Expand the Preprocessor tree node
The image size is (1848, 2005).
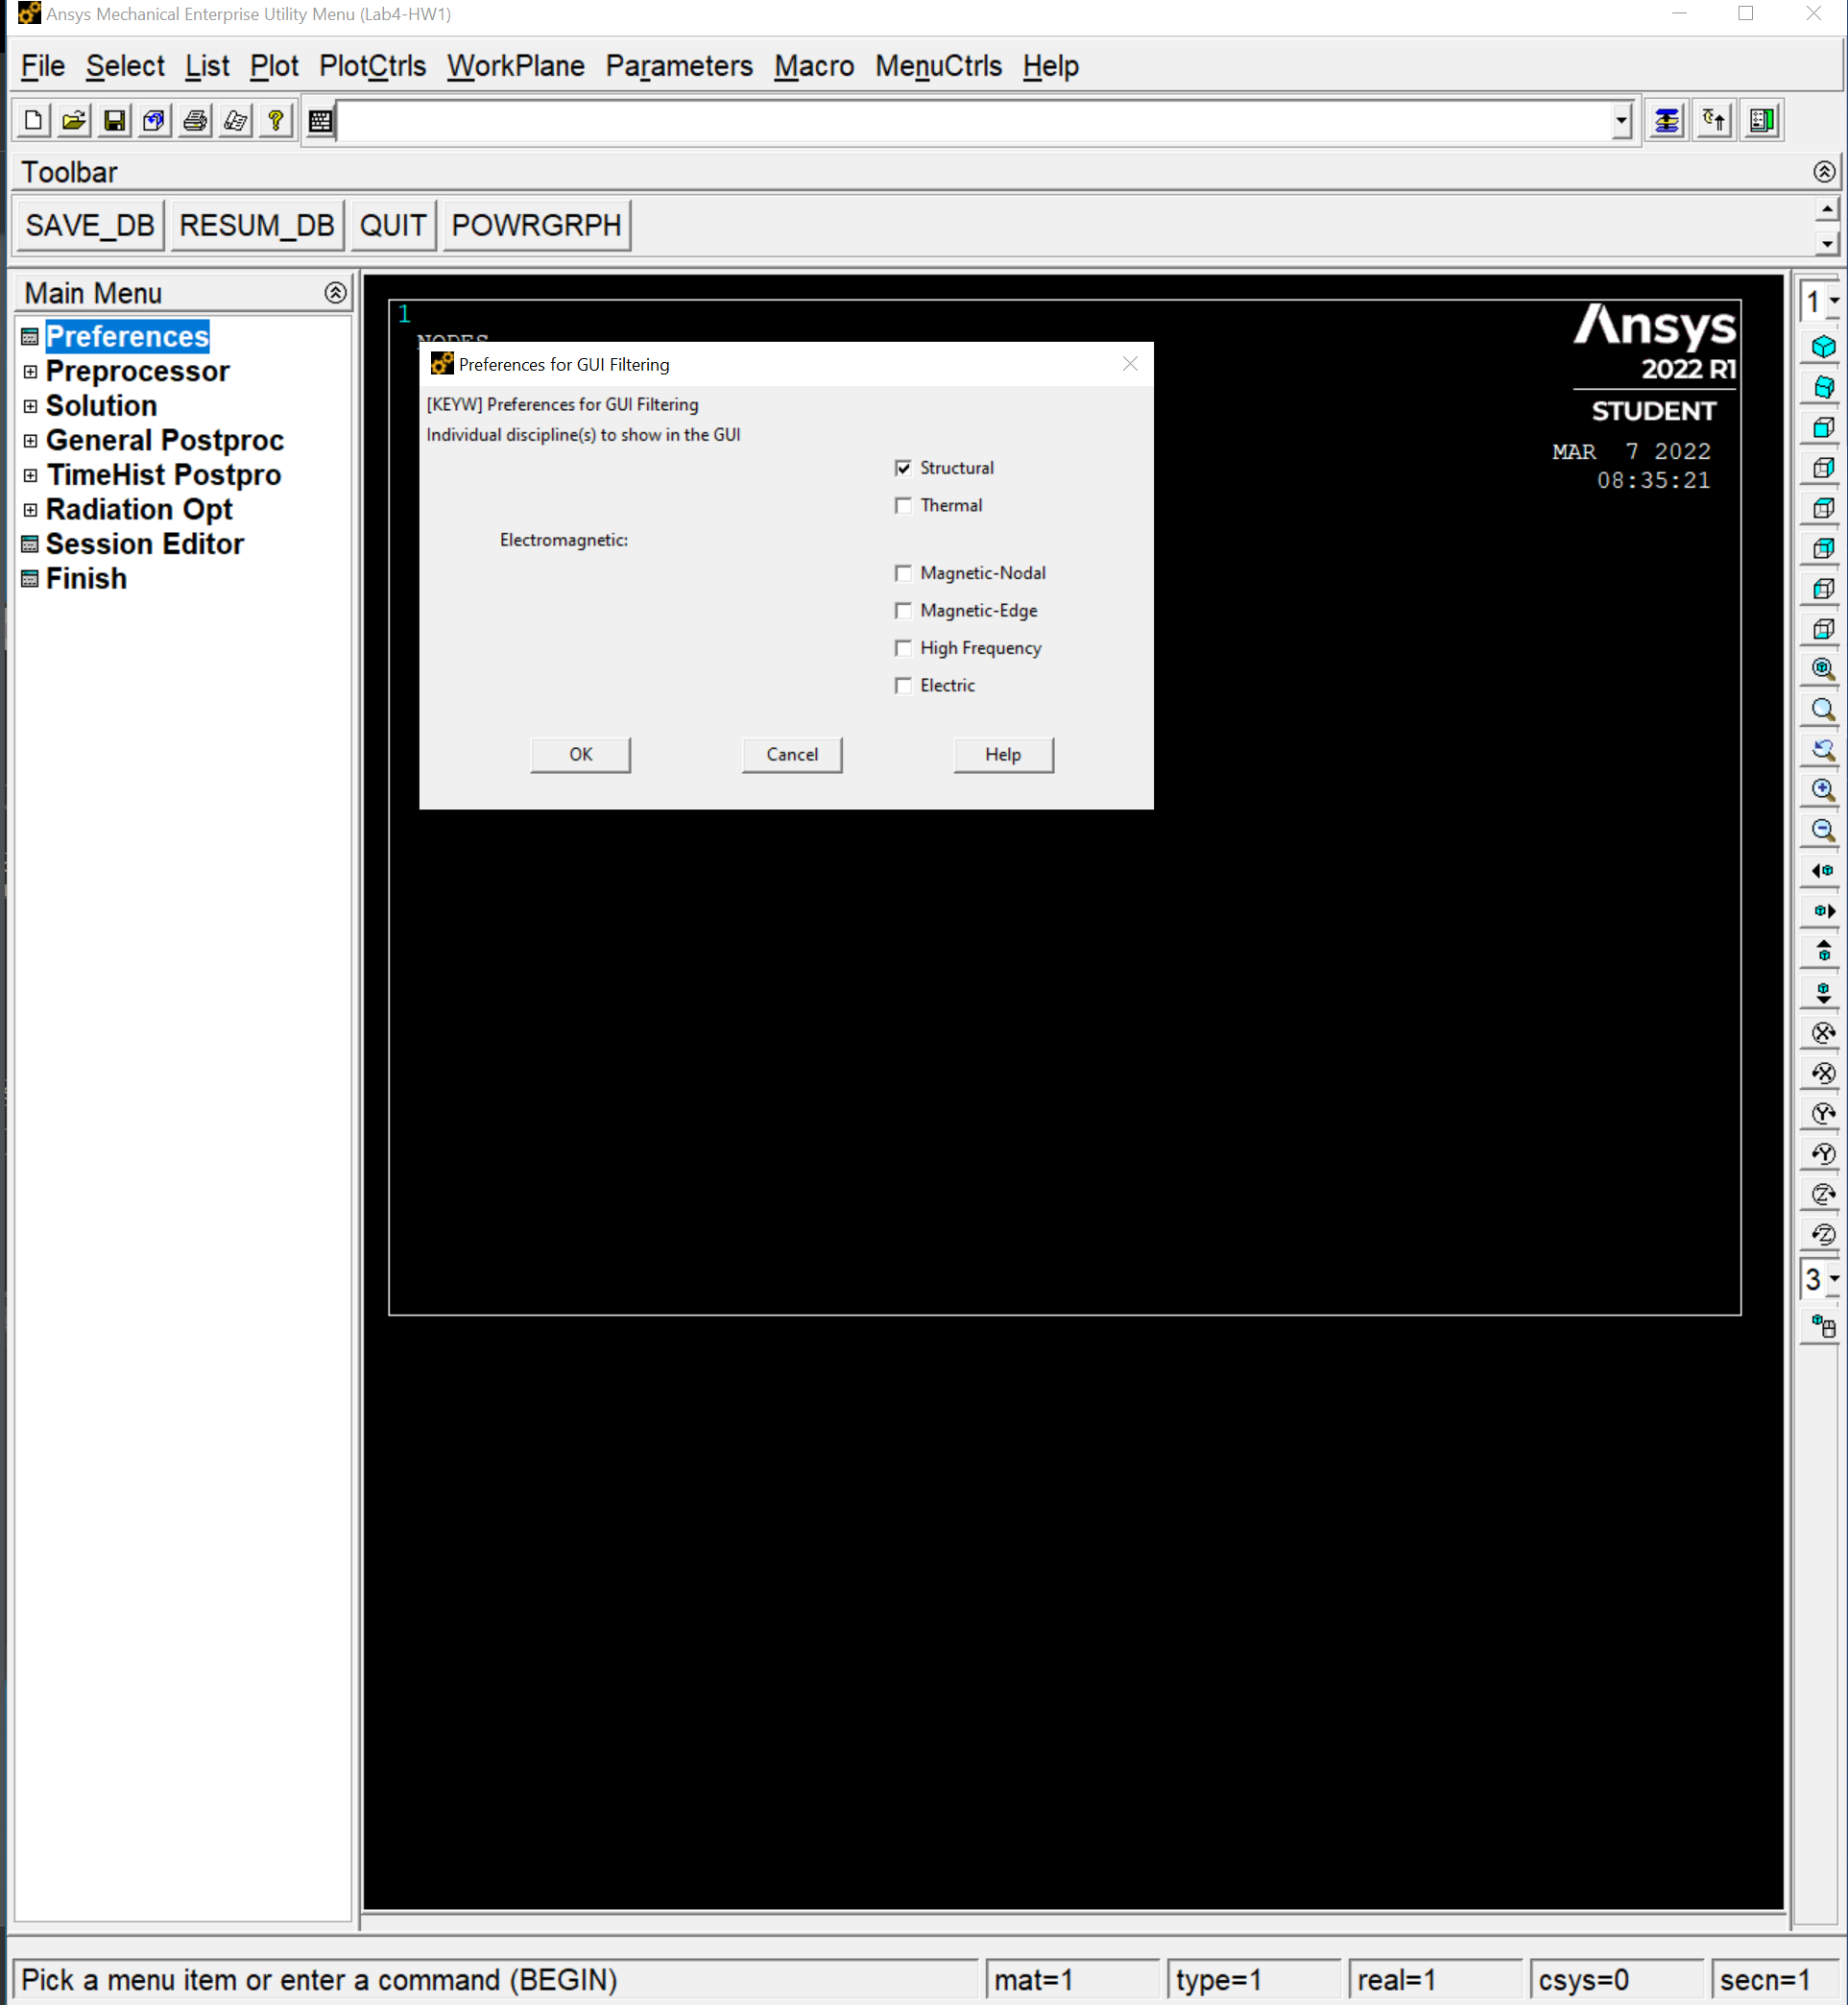[x=30, y=372]
